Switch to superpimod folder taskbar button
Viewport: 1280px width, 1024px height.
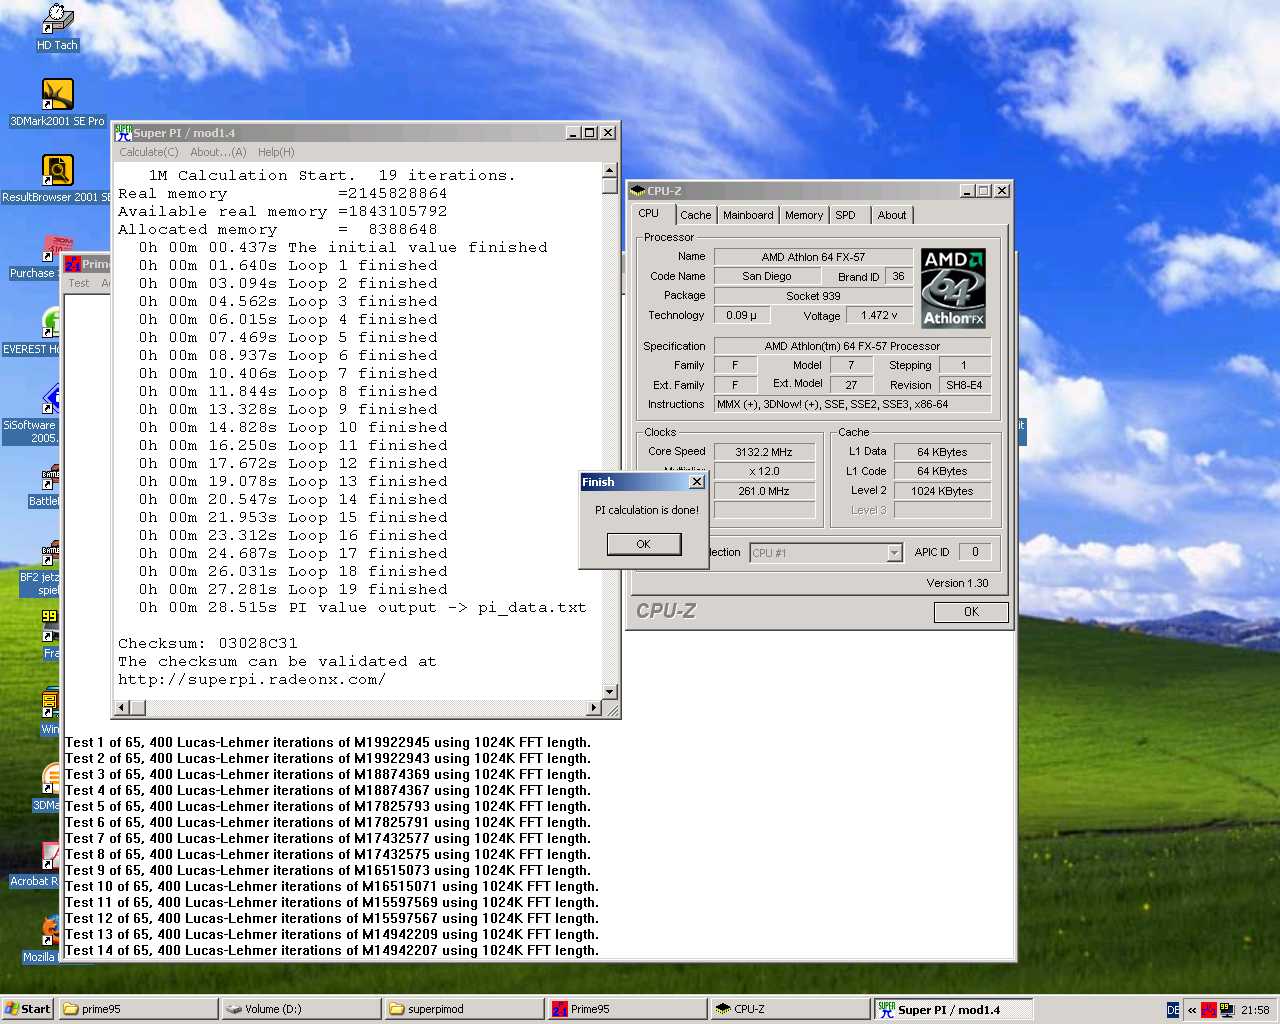(x=464, y=1009)
